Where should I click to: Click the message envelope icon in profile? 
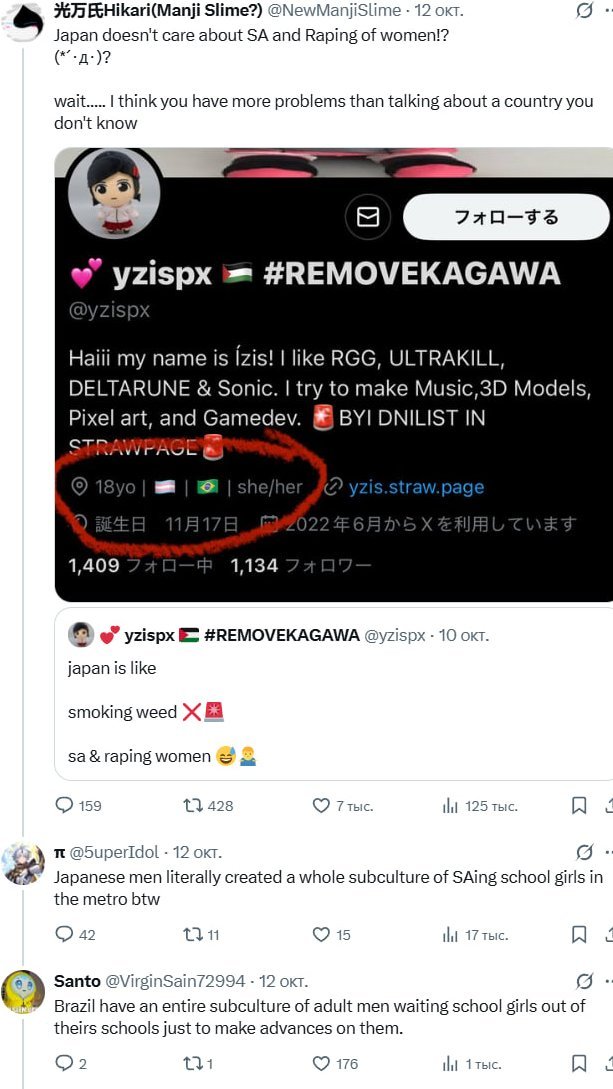click(x=368, y=217)
